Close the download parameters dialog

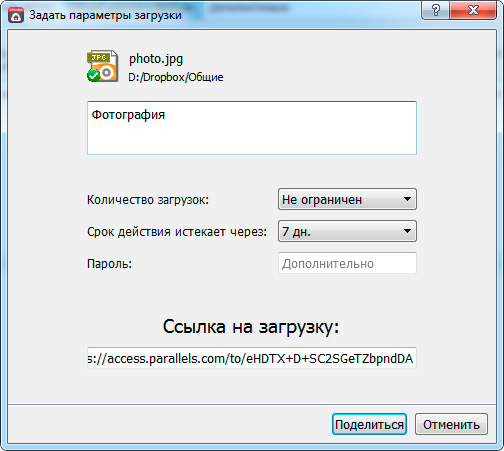[473, 10]
